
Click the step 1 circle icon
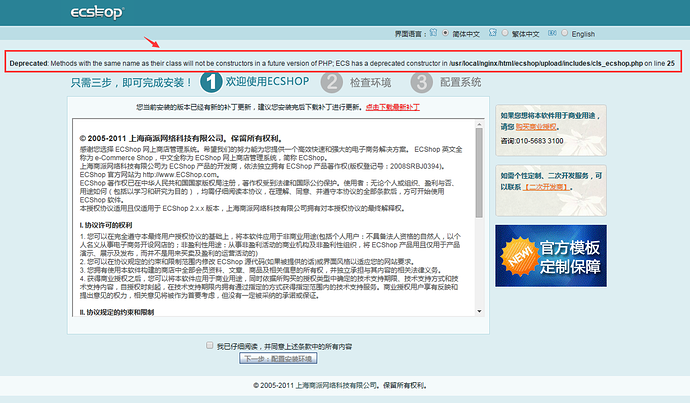click(211, 82)
